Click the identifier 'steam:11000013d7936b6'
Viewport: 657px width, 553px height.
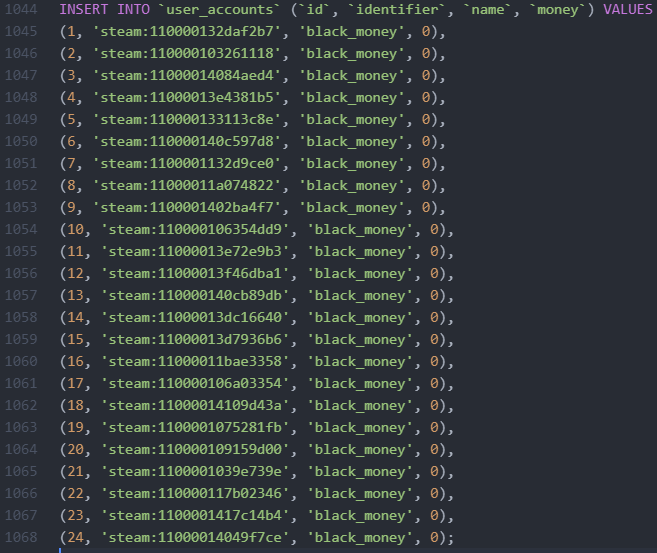tap(195, 339)
